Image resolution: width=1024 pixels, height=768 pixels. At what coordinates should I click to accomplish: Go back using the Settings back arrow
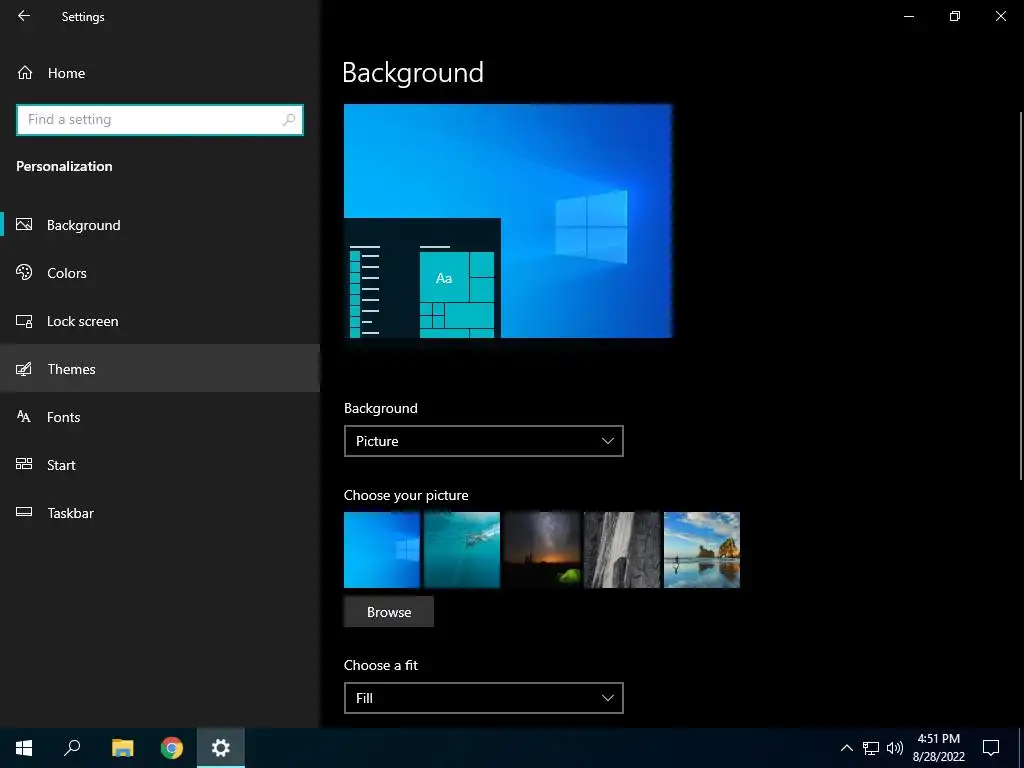click(24, 16)
